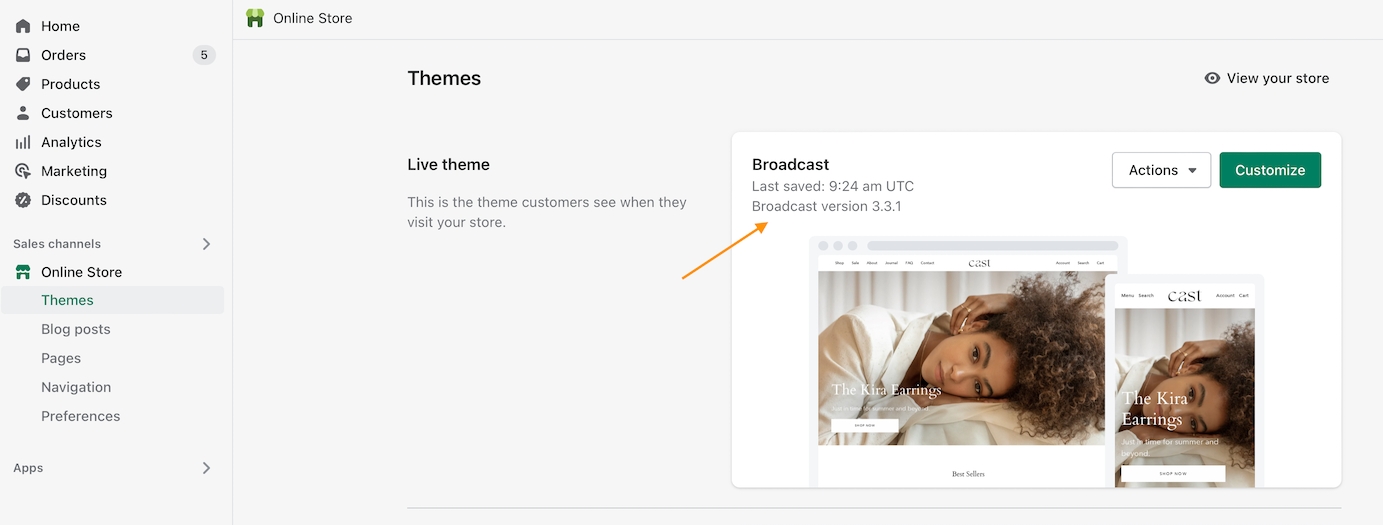Click the Orders inbox icon
This screenshot has height=525, width=1383.
[23, 55]
